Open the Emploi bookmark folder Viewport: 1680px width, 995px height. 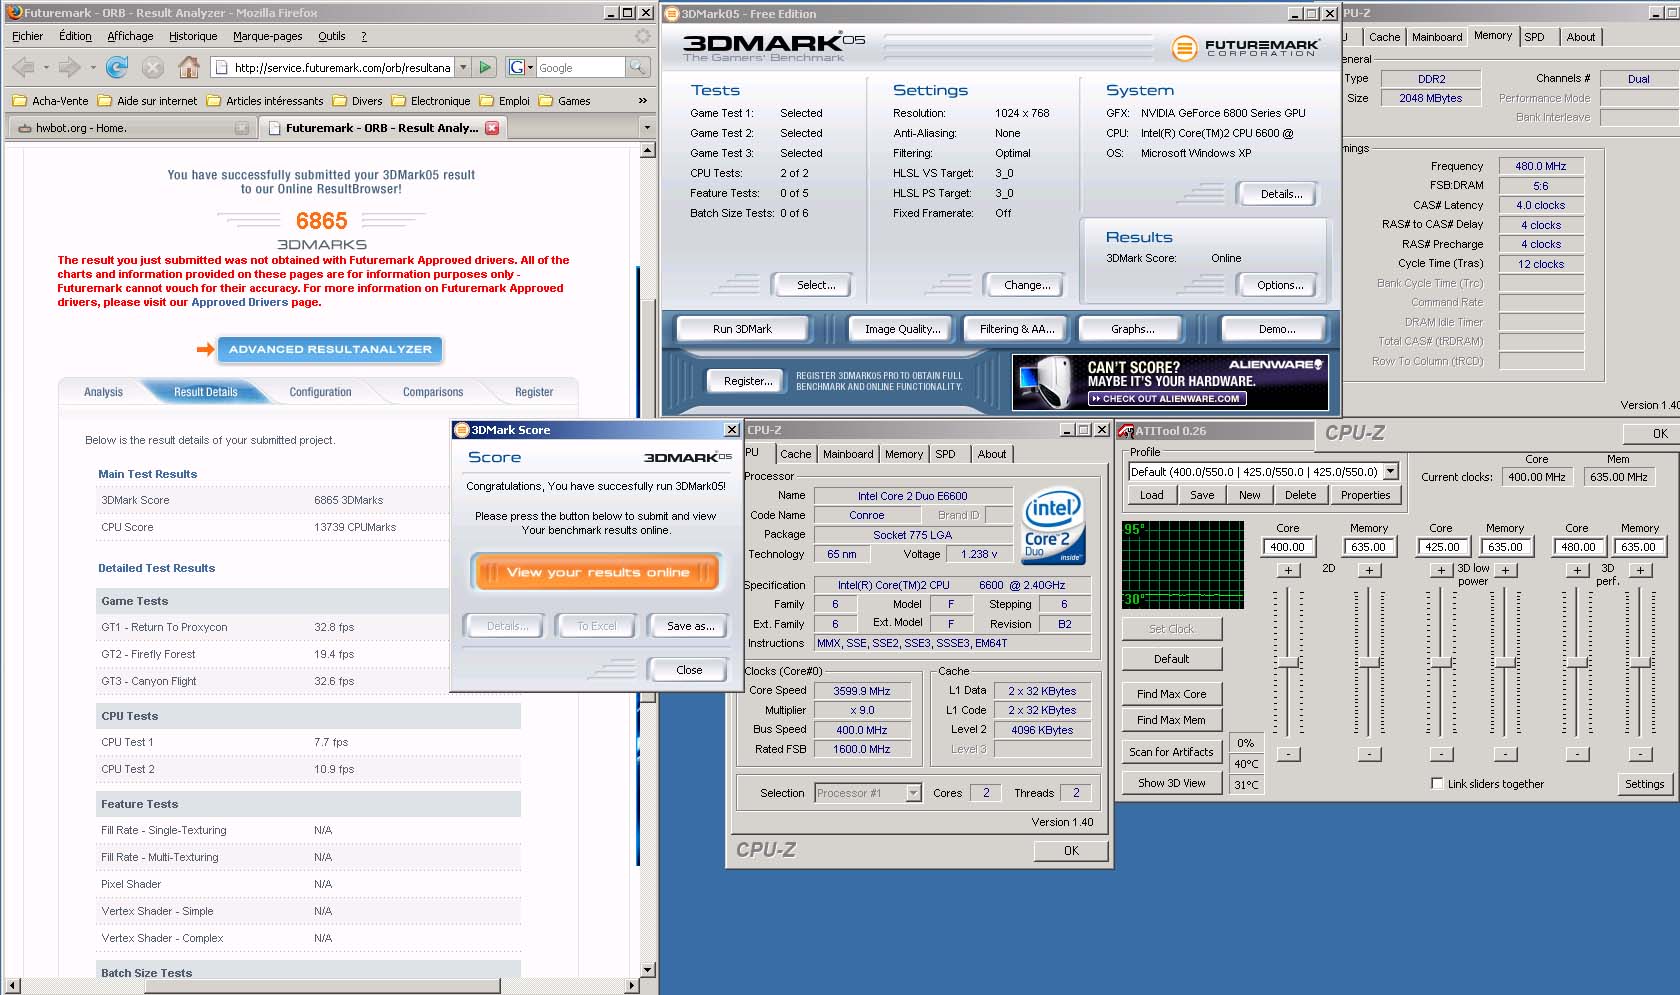point(505,101)
